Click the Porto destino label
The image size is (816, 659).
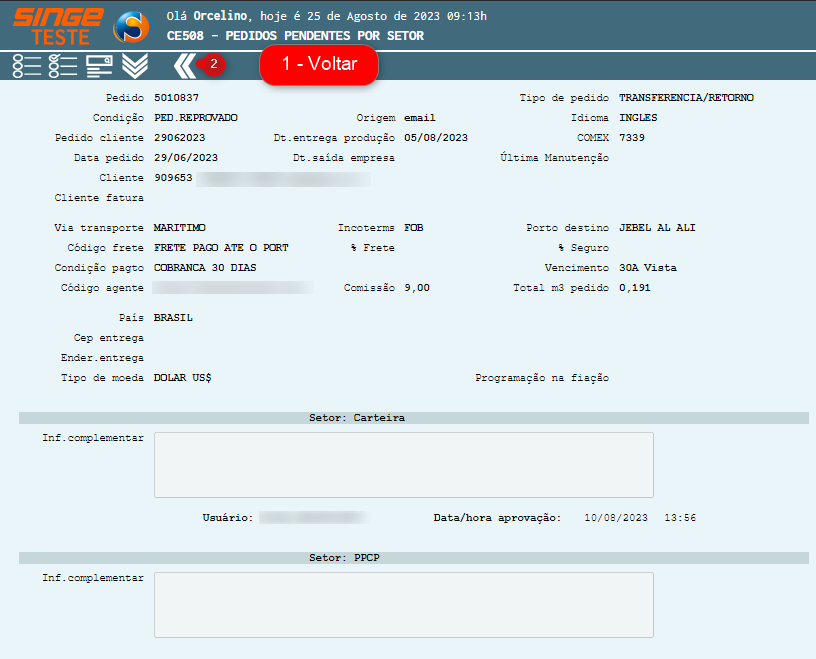(567, 228)
